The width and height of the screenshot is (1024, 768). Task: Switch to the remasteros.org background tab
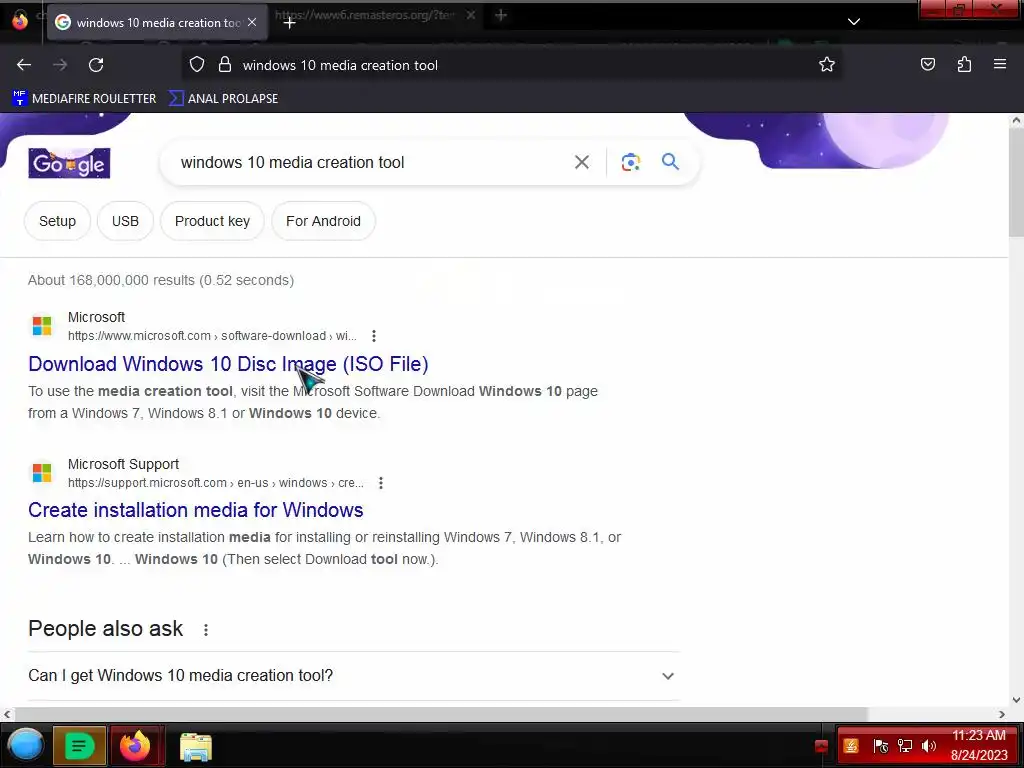point(364,14)
